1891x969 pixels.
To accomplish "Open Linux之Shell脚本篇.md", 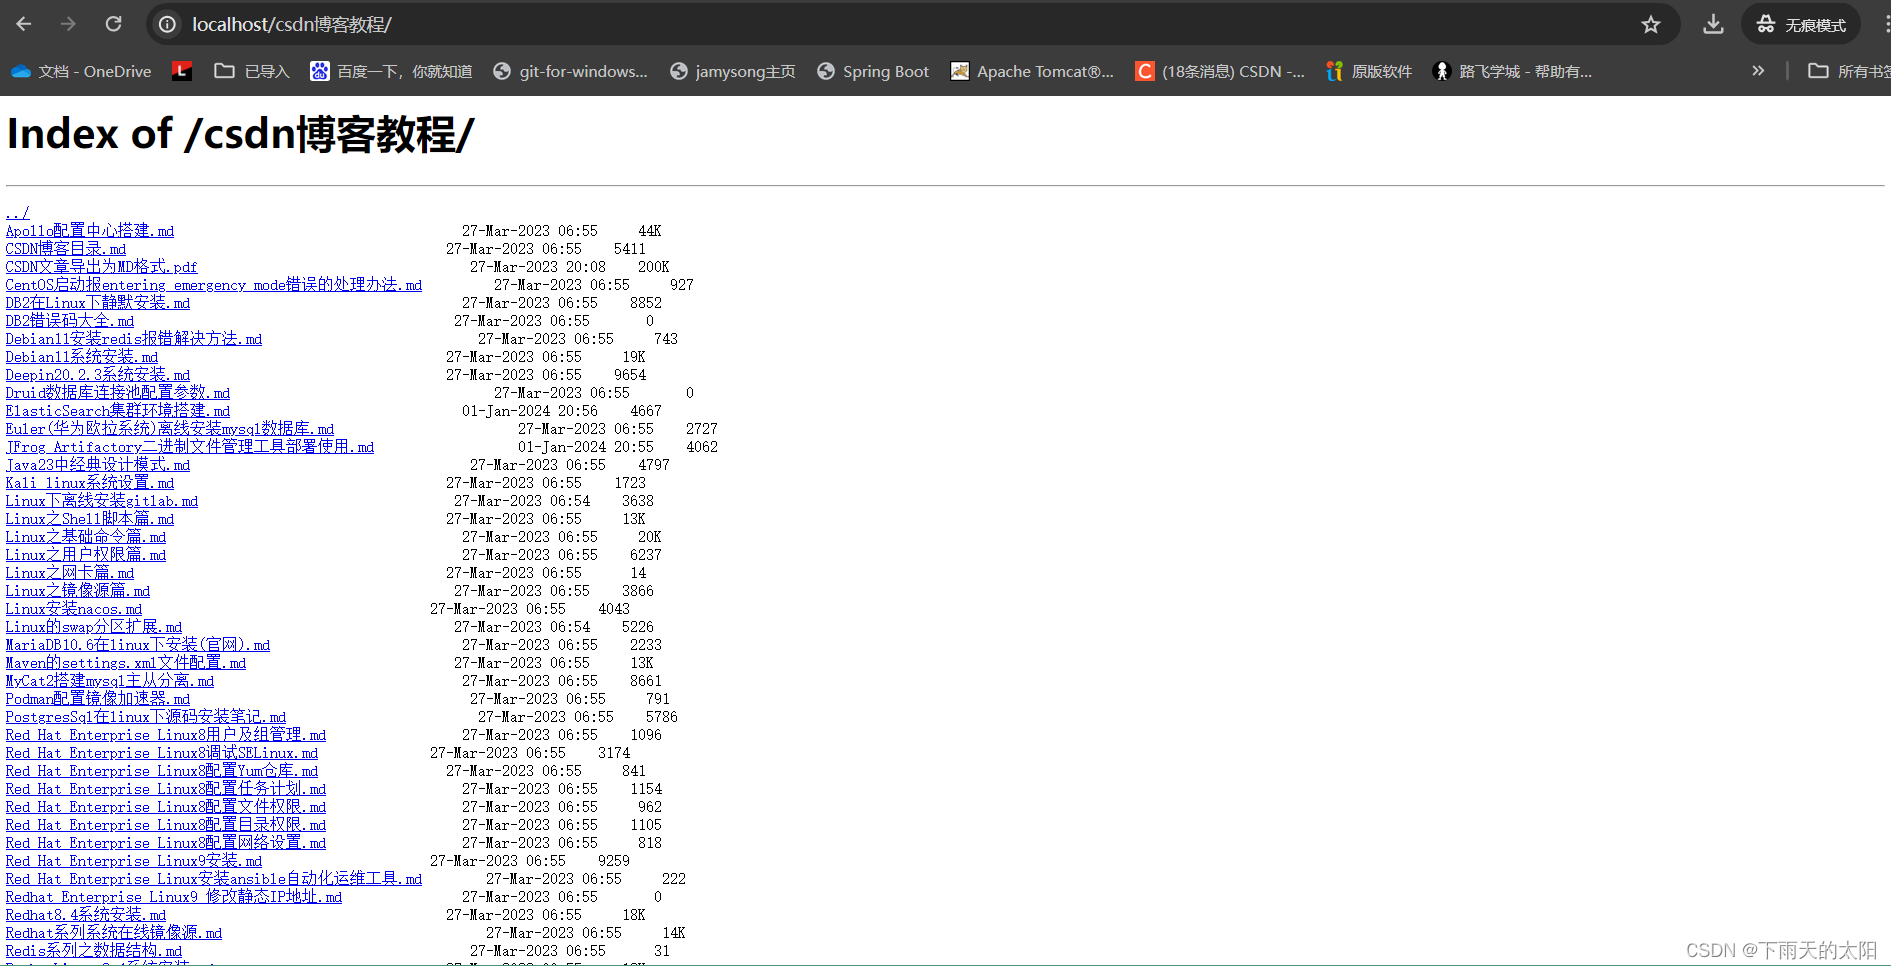I will (x=90, y=519).
